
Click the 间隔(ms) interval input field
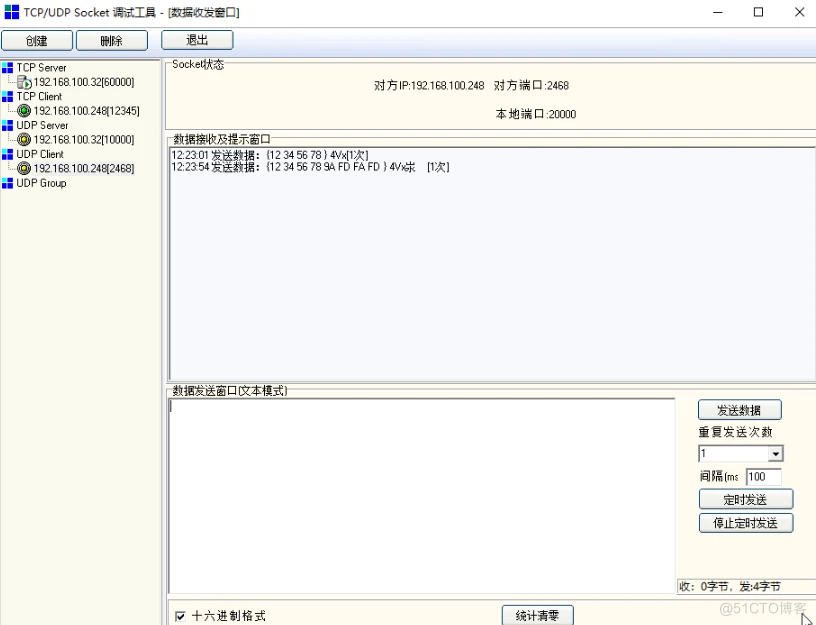pyautogui.click(x=764, y=476)
